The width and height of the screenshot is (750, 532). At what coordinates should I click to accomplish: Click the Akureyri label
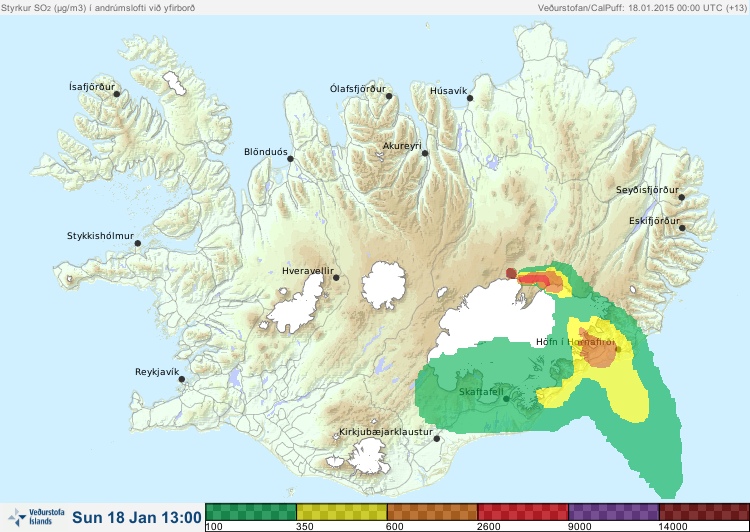[x=402, y=146]
